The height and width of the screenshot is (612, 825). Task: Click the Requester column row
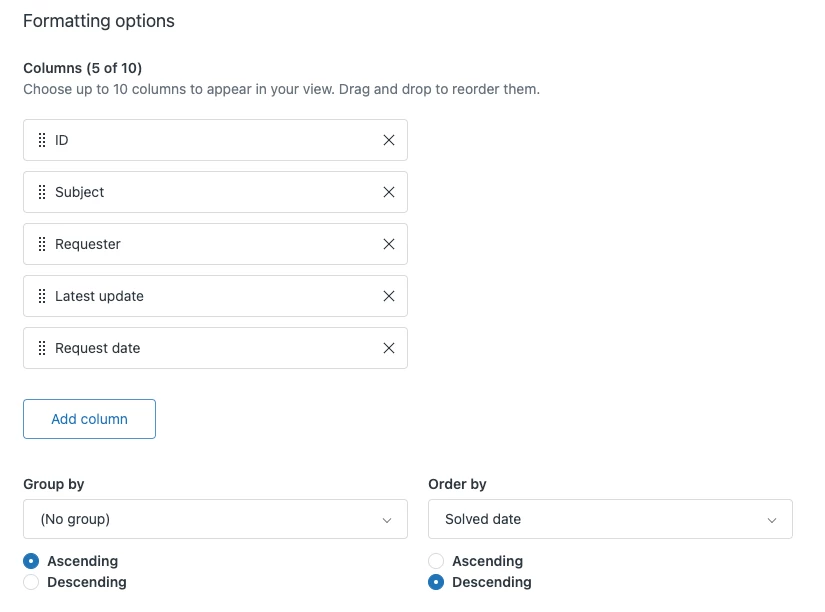pyautogui.click(x=215, y=244)
